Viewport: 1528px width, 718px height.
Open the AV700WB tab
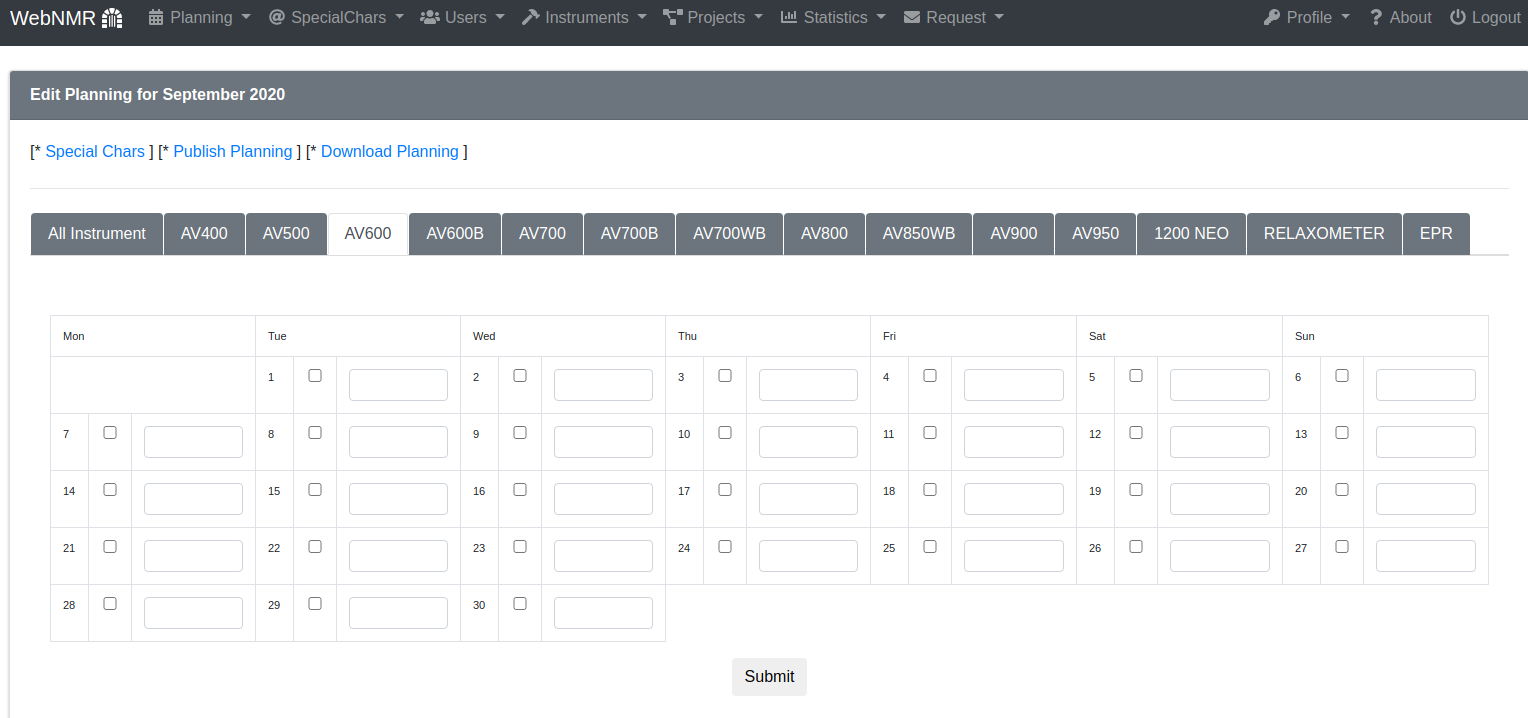pyautogui.click(x=729, y=234)
